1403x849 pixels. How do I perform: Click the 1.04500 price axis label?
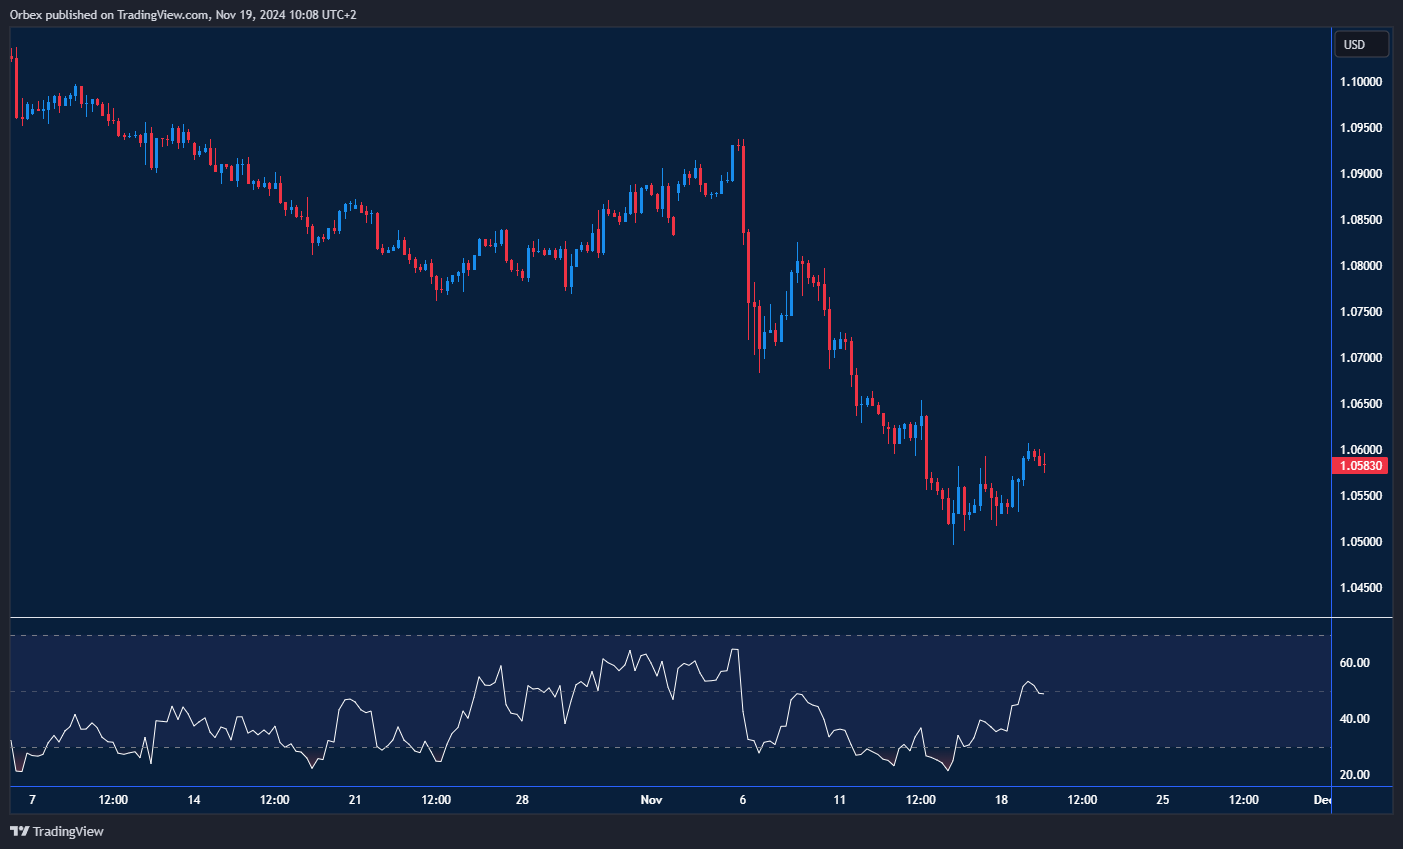[1360, 588]
